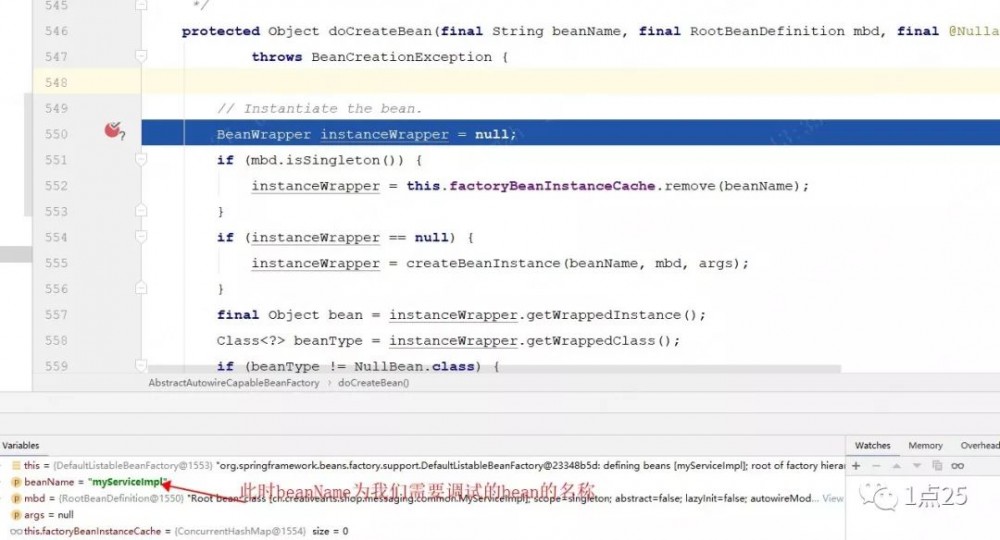The height and width of the screenshot is (540, 1000).
Task: Click the View link on the mbd row
Action: point(832,499)
